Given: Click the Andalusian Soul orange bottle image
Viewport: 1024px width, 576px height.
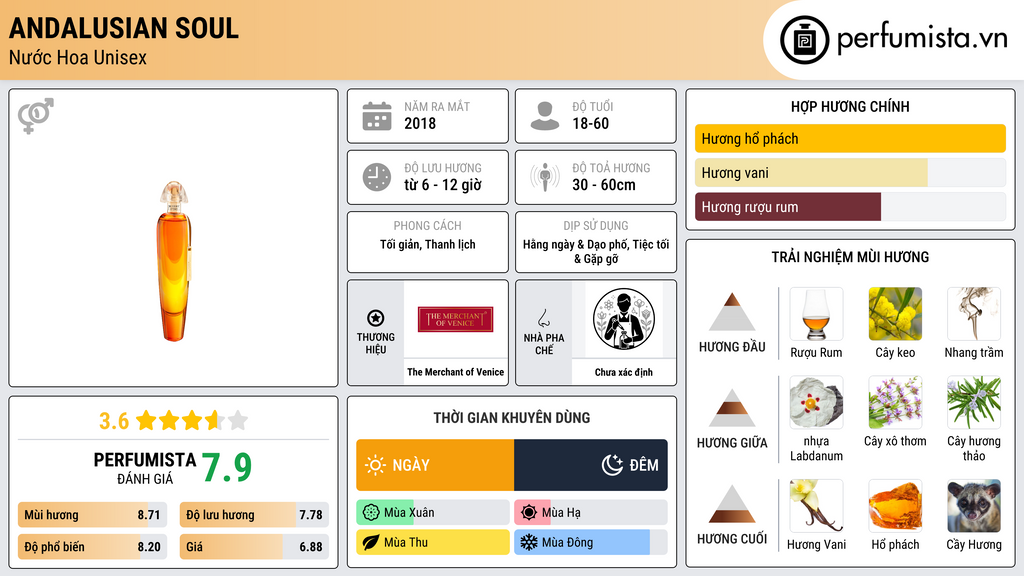Looking at the screenshot, I should pyautogui.click(x=174, y=261).
